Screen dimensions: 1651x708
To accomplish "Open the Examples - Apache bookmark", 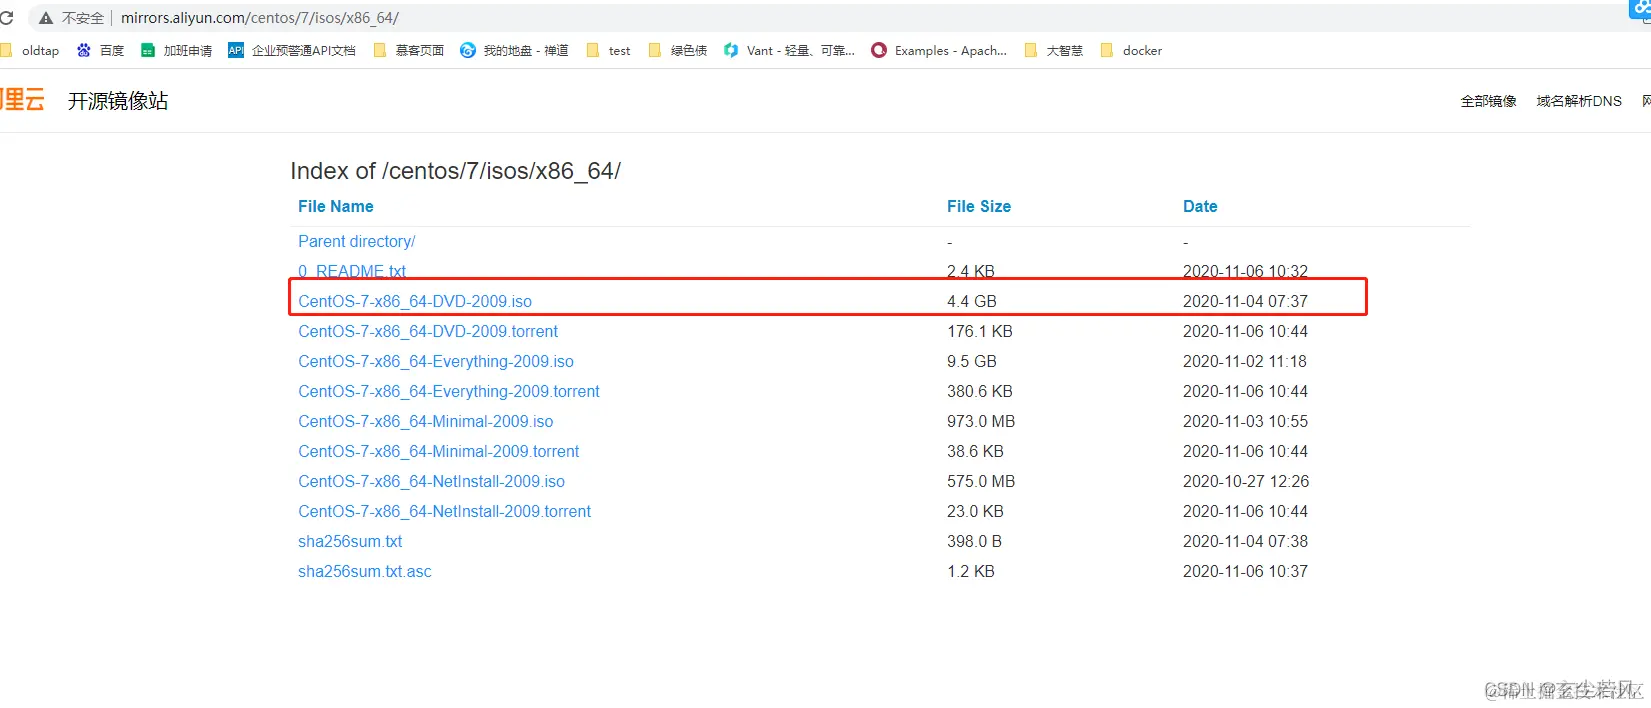I will (939, 50).
